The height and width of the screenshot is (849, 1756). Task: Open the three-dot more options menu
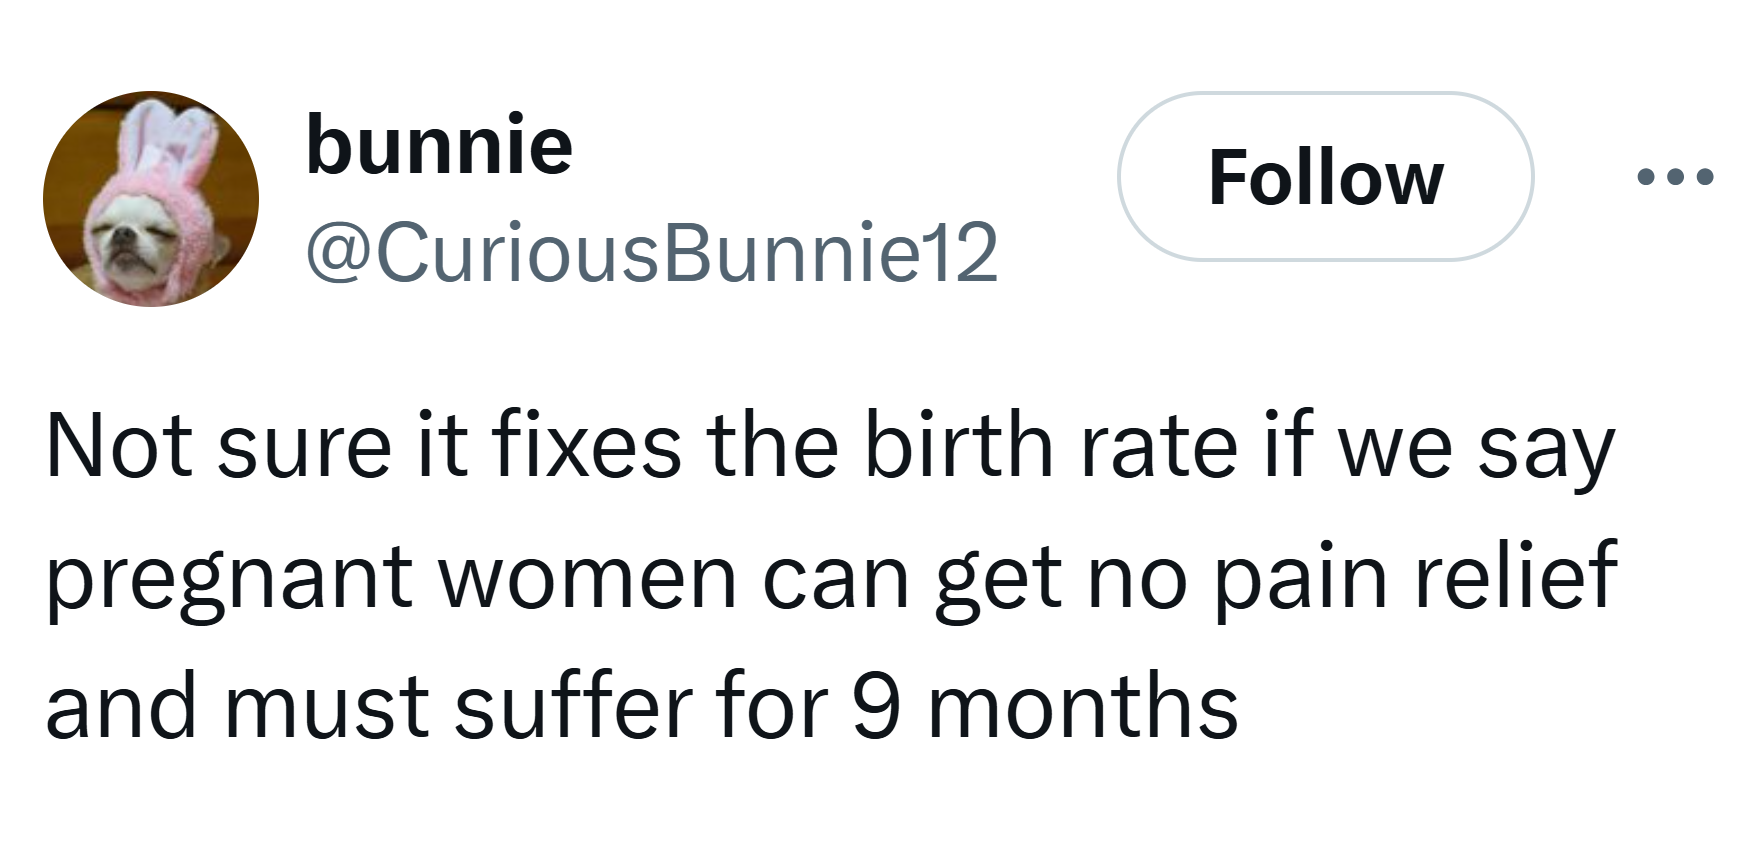pyautogui.click(x=1675, y=178)
